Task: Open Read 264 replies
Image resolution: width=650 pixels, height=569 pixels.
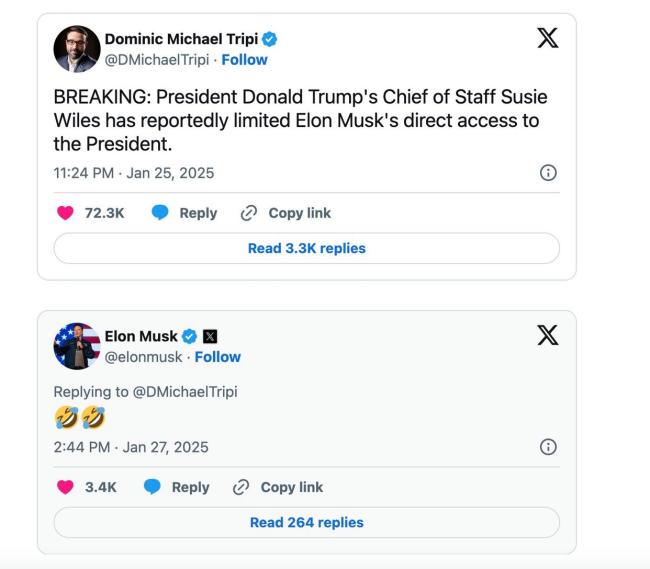Action: [x=306, y=522]
